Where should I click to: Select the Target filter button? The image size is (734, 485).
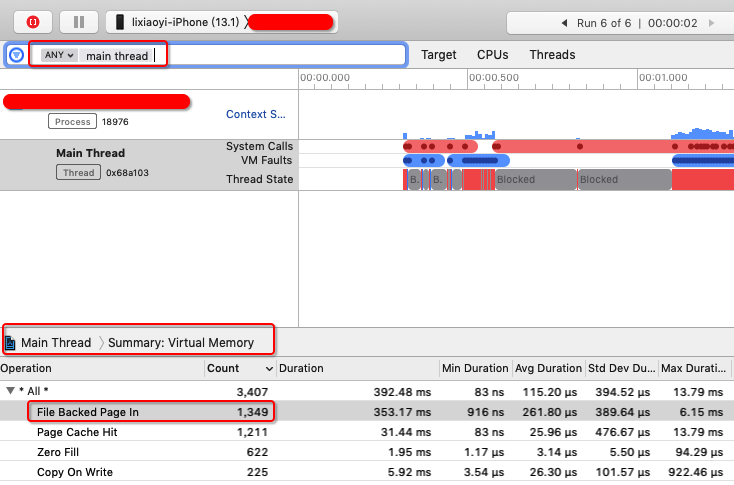click(x=438, y=55)
